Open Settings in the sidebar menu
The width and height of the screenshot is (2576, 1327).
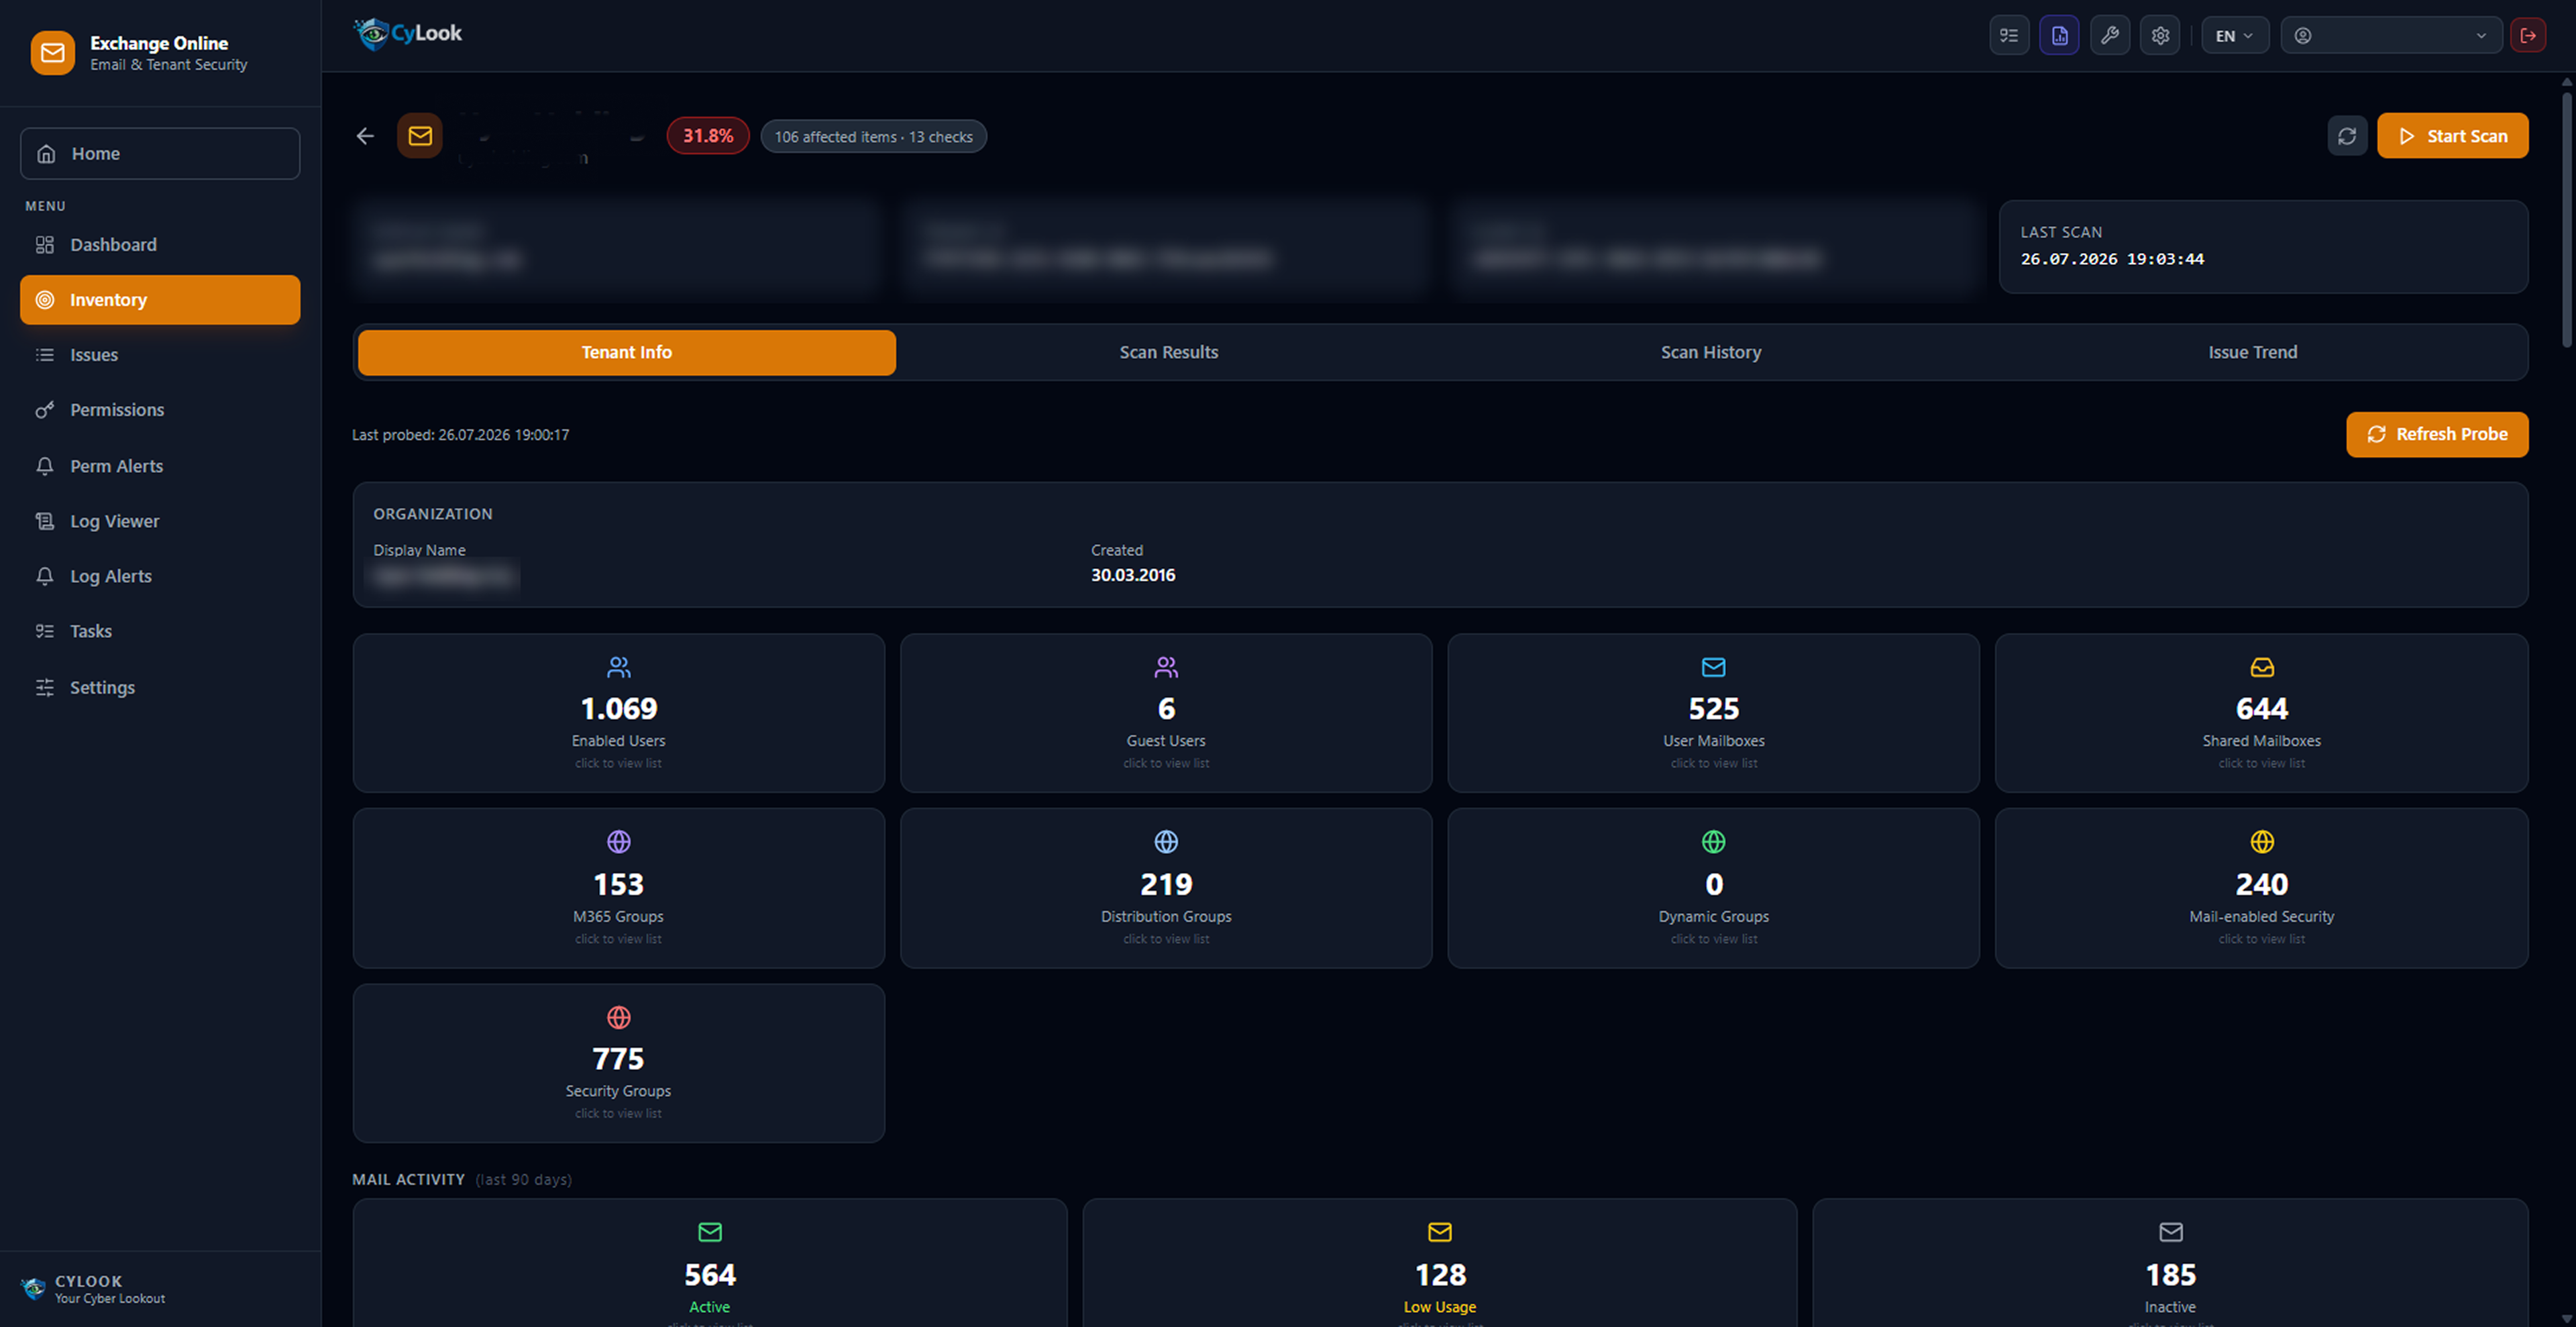click(x=160, y=687)
